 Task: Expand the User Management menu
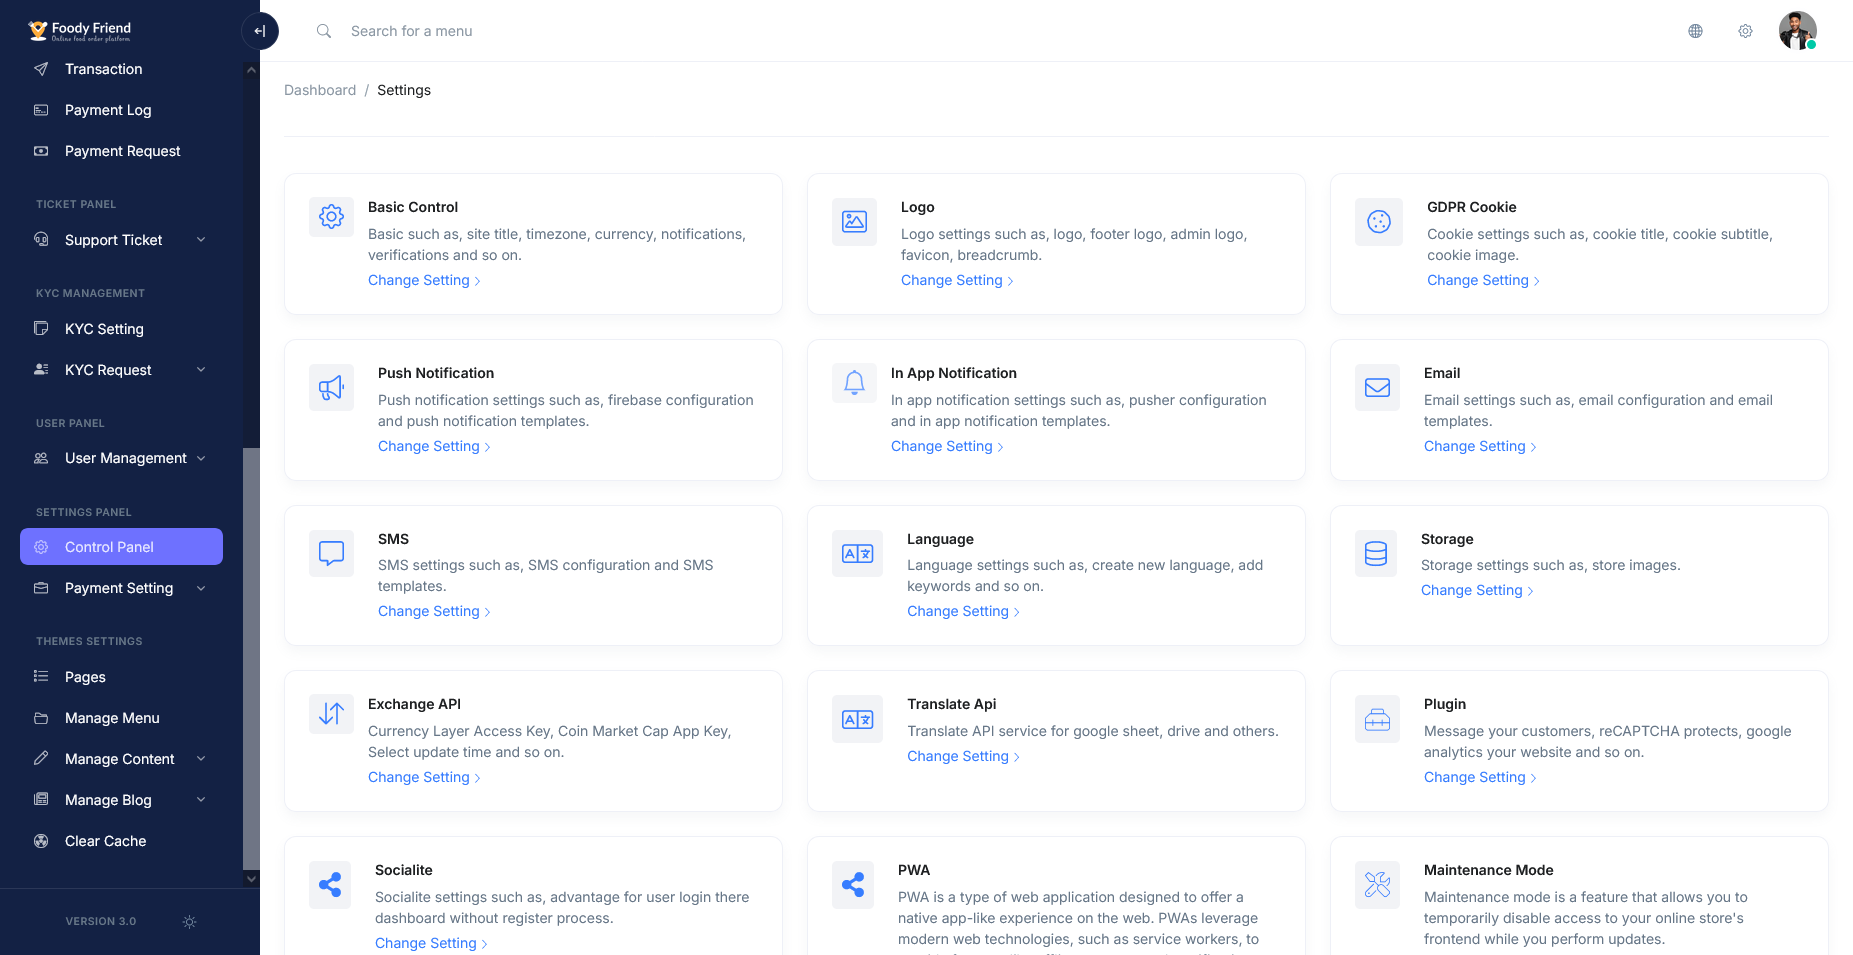coord(121,458)
